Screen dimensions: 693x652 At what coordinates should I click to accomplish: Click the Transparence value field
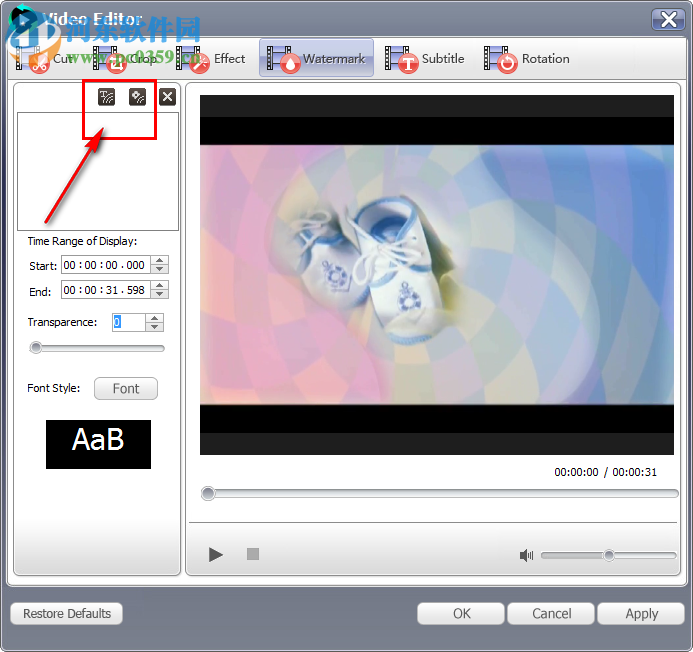129,322
